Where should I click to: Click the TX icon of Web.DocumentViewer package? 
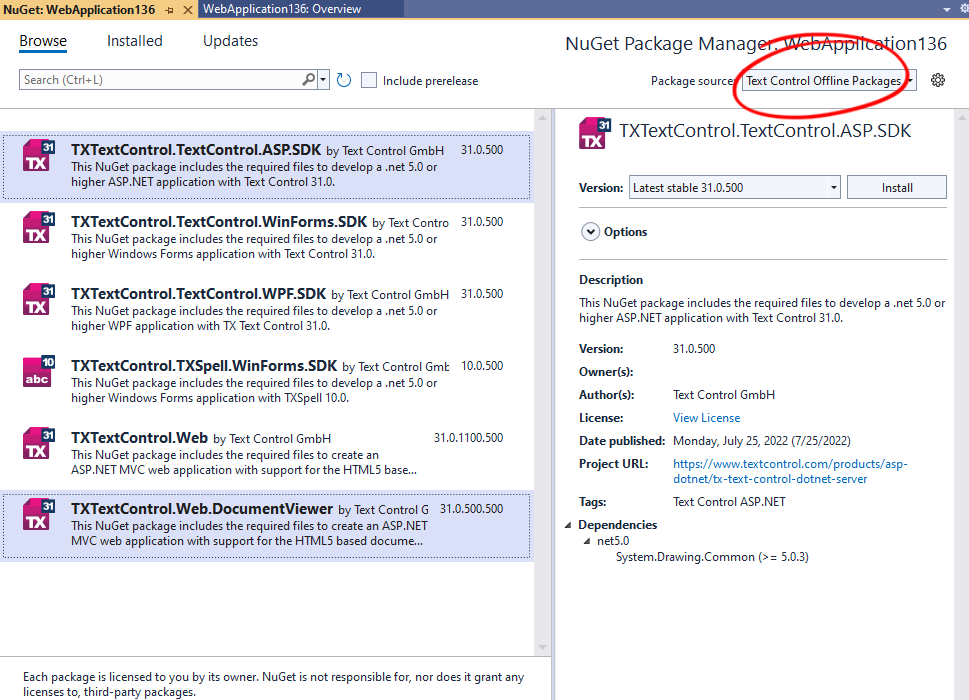(39, 515)
